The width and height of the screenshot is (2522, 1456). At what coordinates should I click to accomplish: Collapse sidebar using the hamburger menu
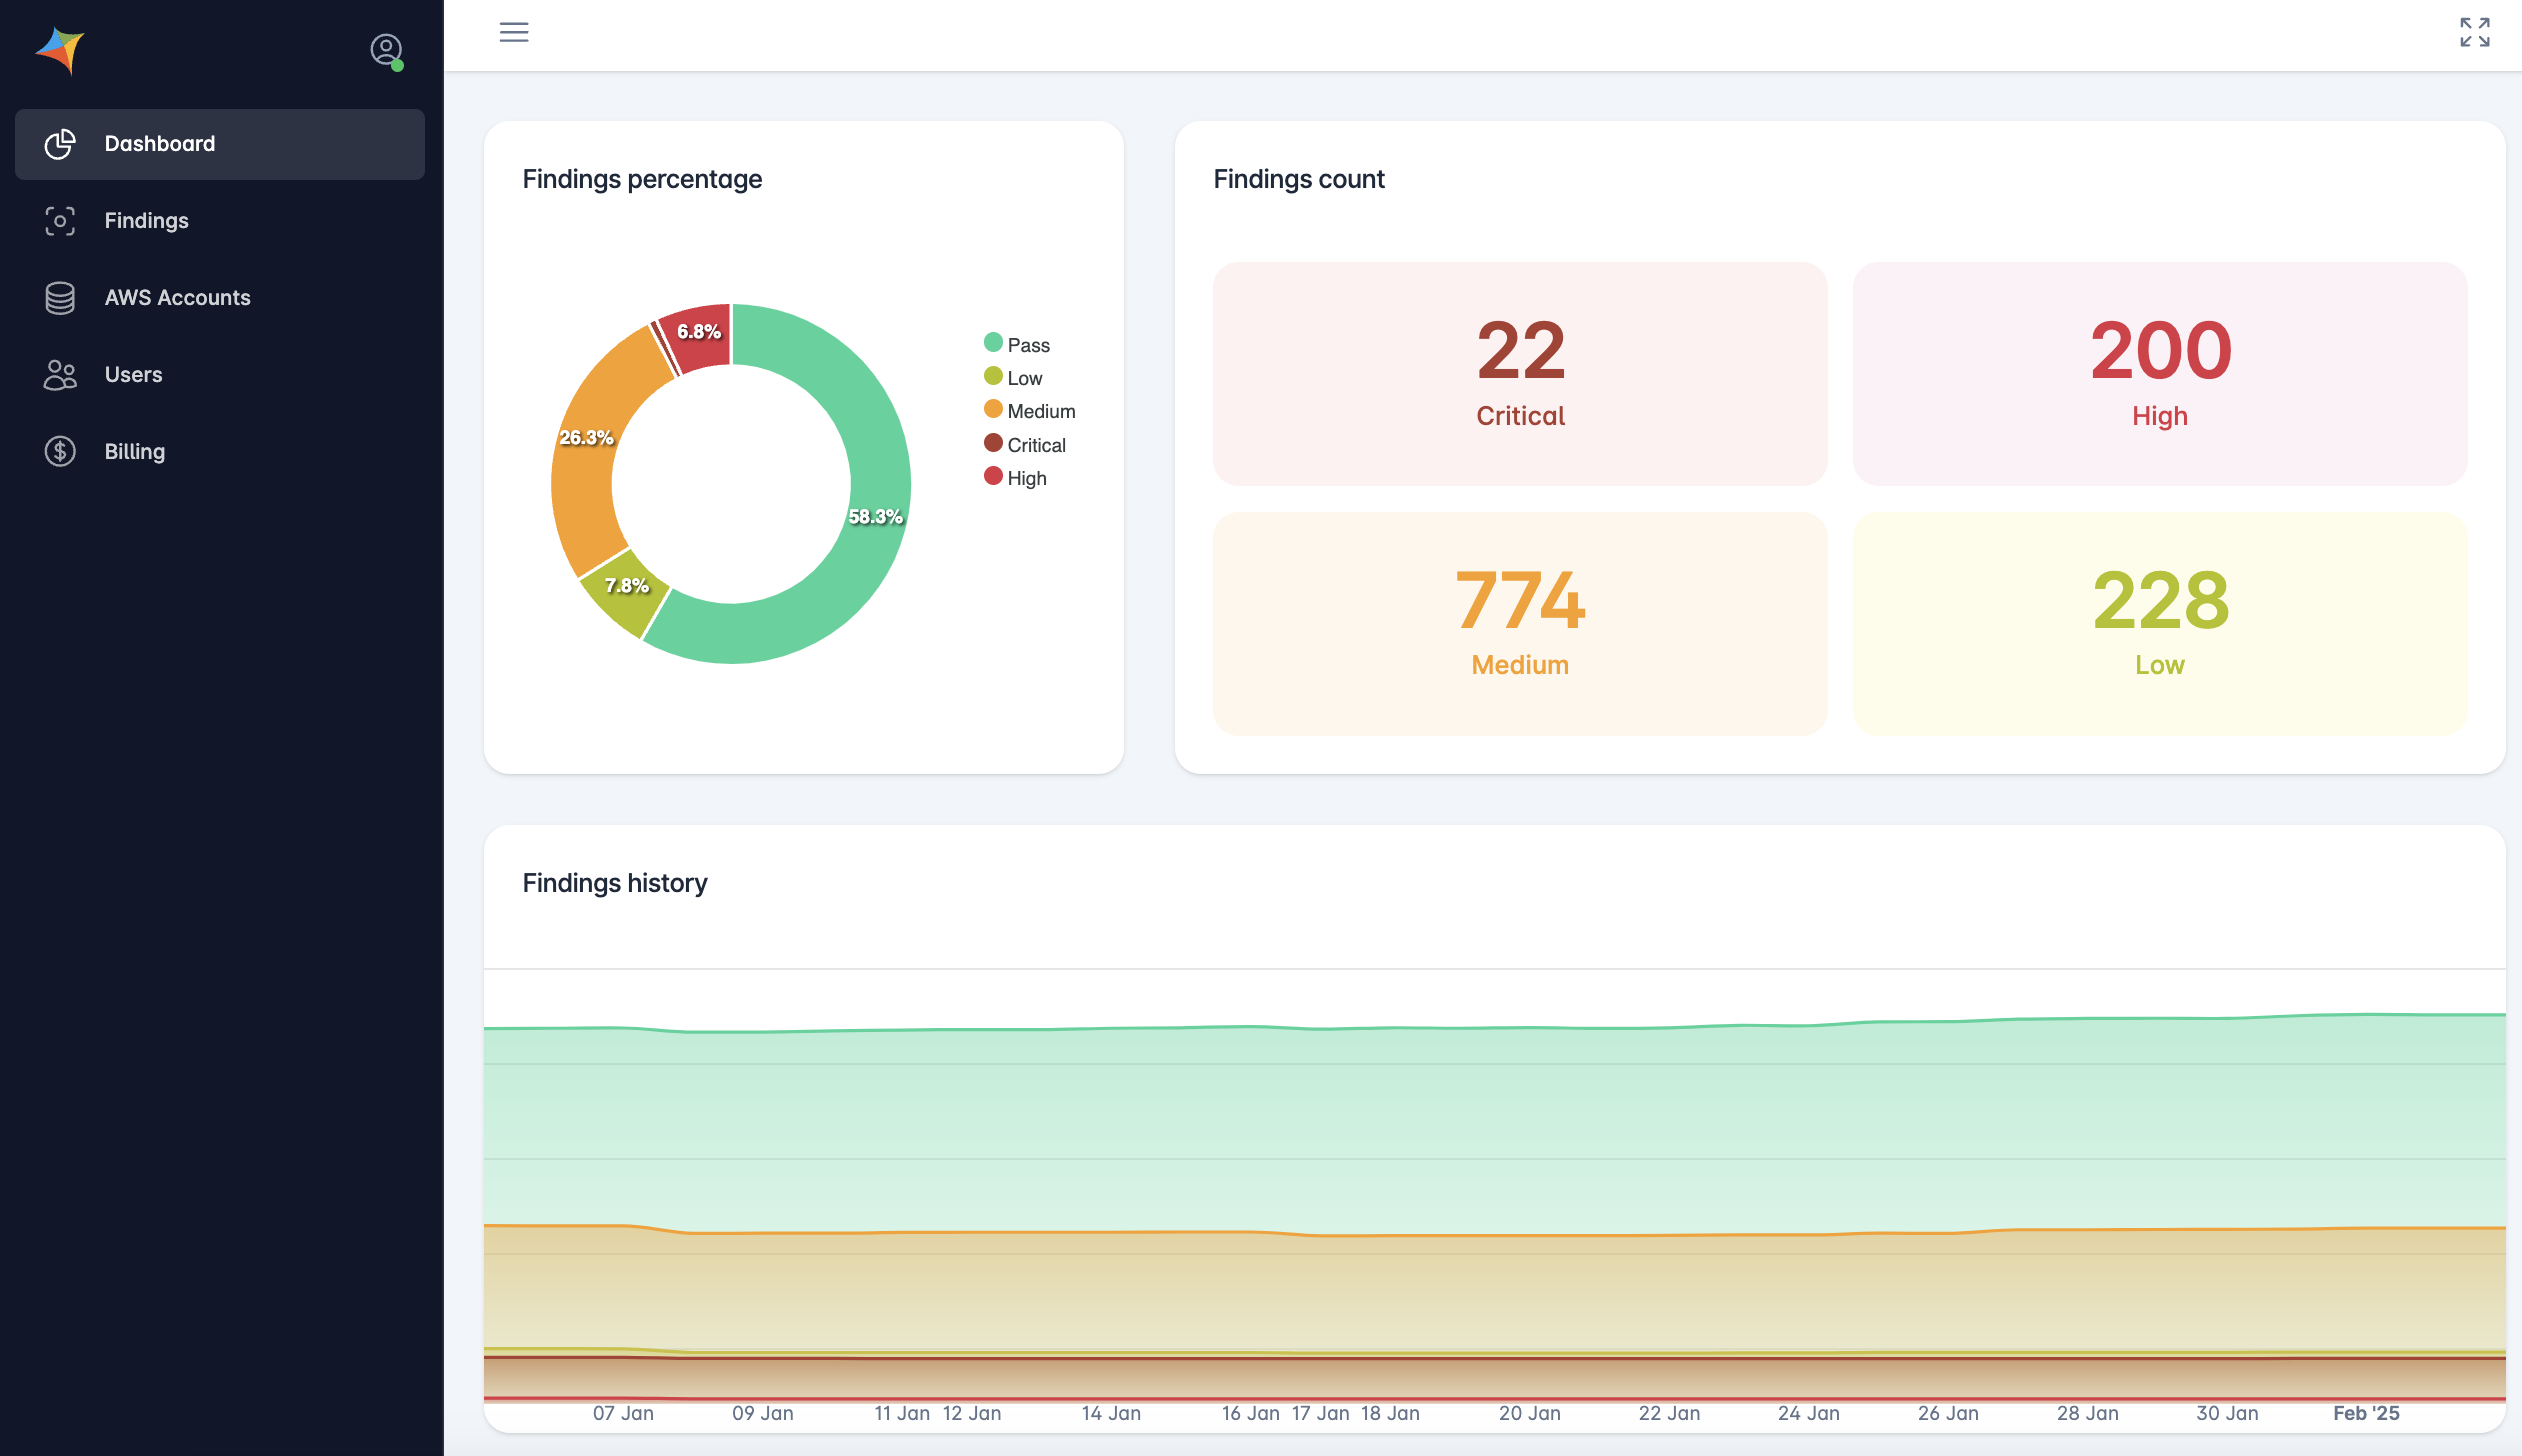point(514,32)
